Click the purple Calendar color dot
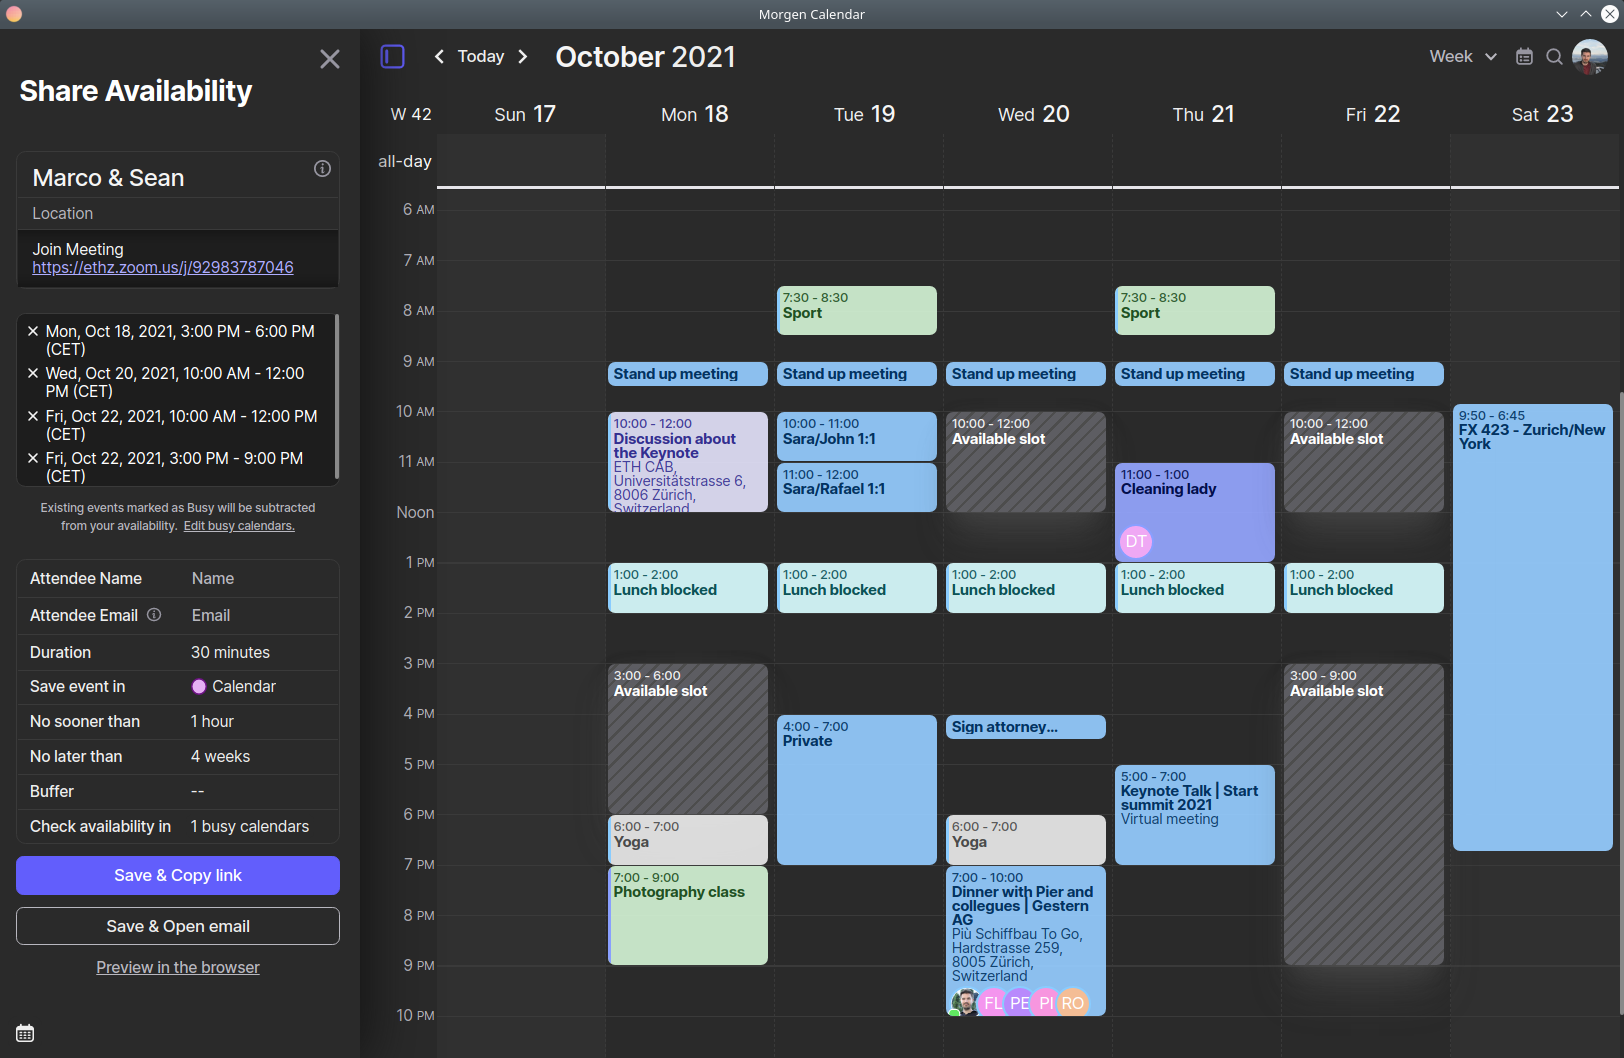Image resolution: width=1624 pixels, height=1058 pixels. [x=199, y=687]
